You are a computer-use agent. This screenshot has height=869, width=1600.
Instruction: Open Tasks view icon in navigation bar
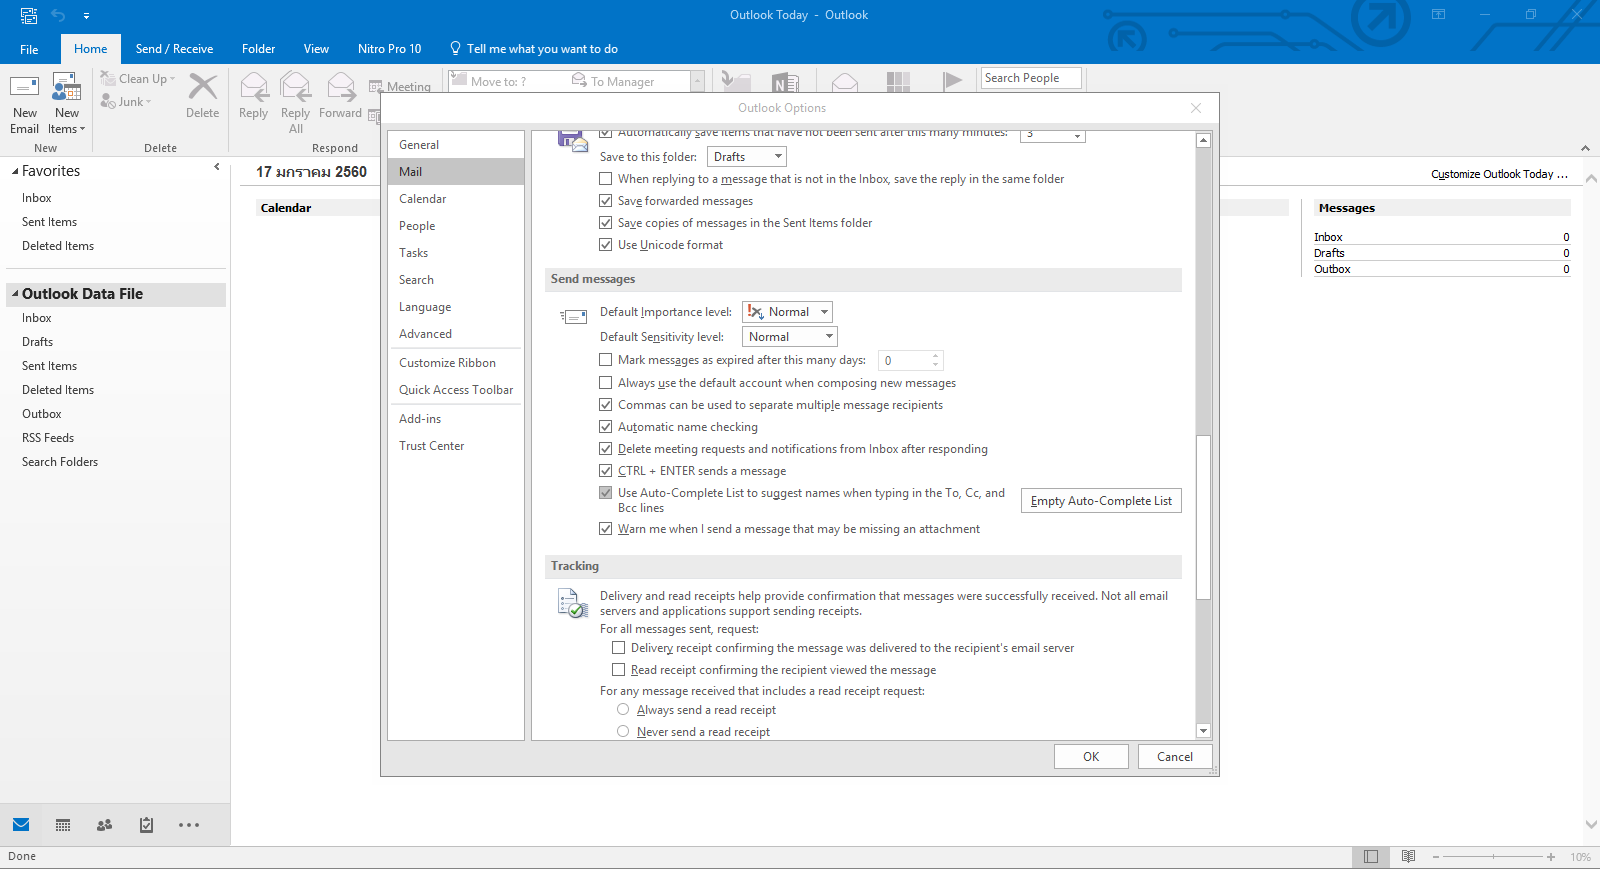coord(146,825)
